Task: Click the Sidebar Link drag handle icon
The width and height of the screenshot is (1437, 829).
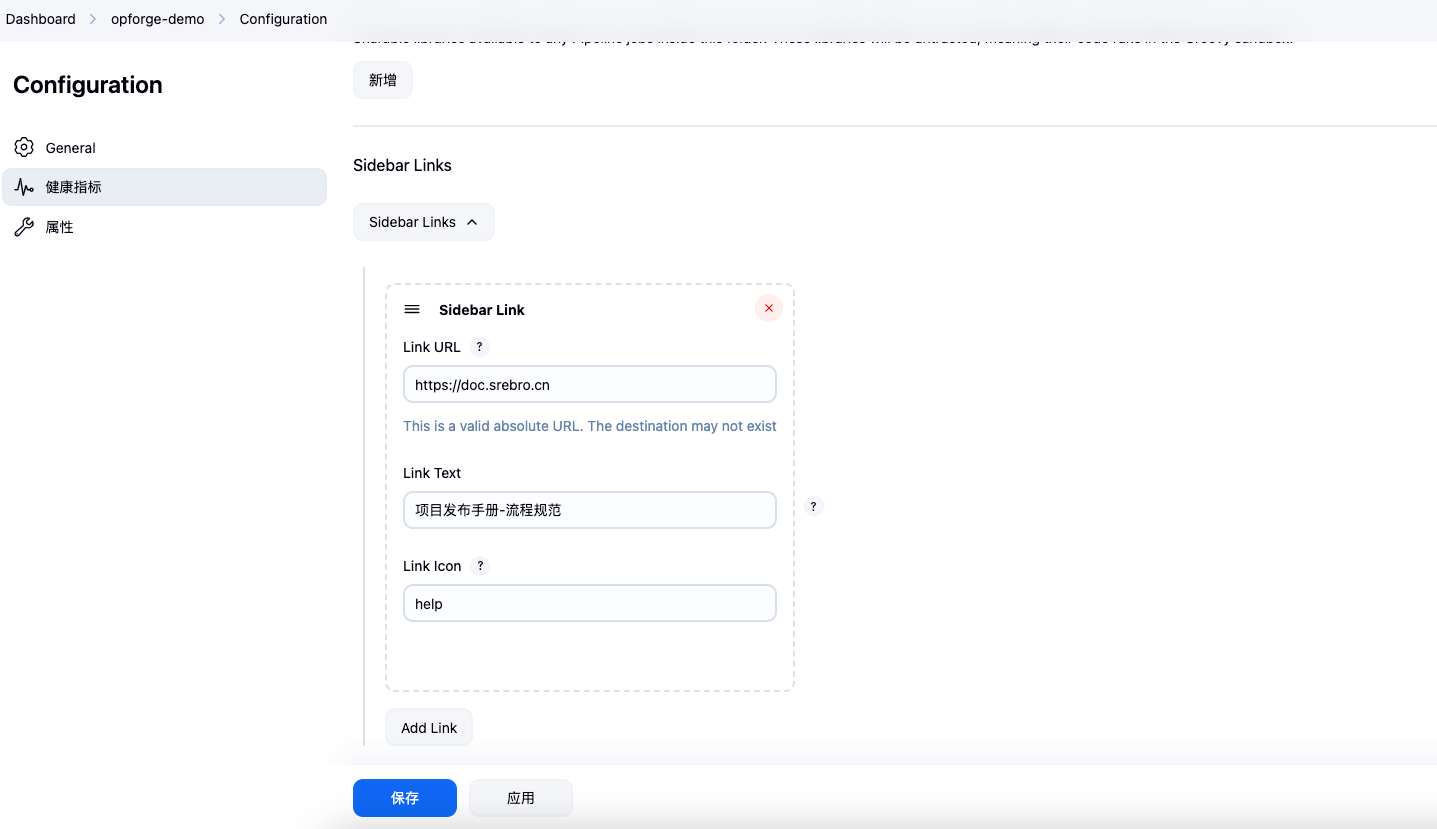Action: click(412, 309)
